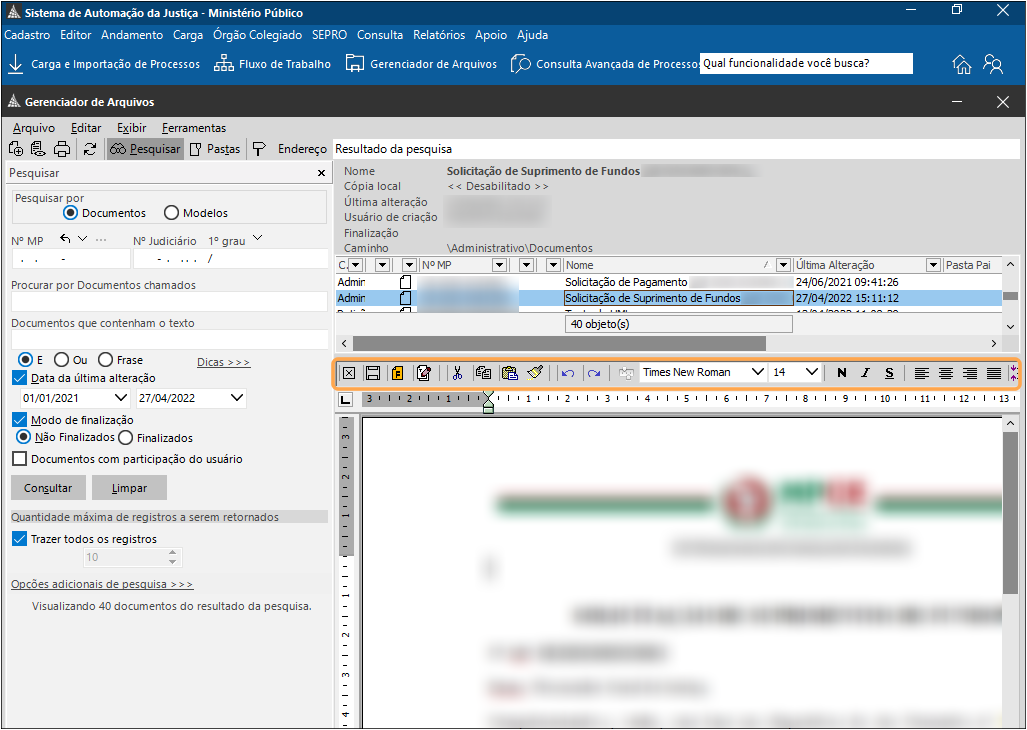Click the yellow finalize document icon
The image size is (1027, 730).
(x=398, y=373)
